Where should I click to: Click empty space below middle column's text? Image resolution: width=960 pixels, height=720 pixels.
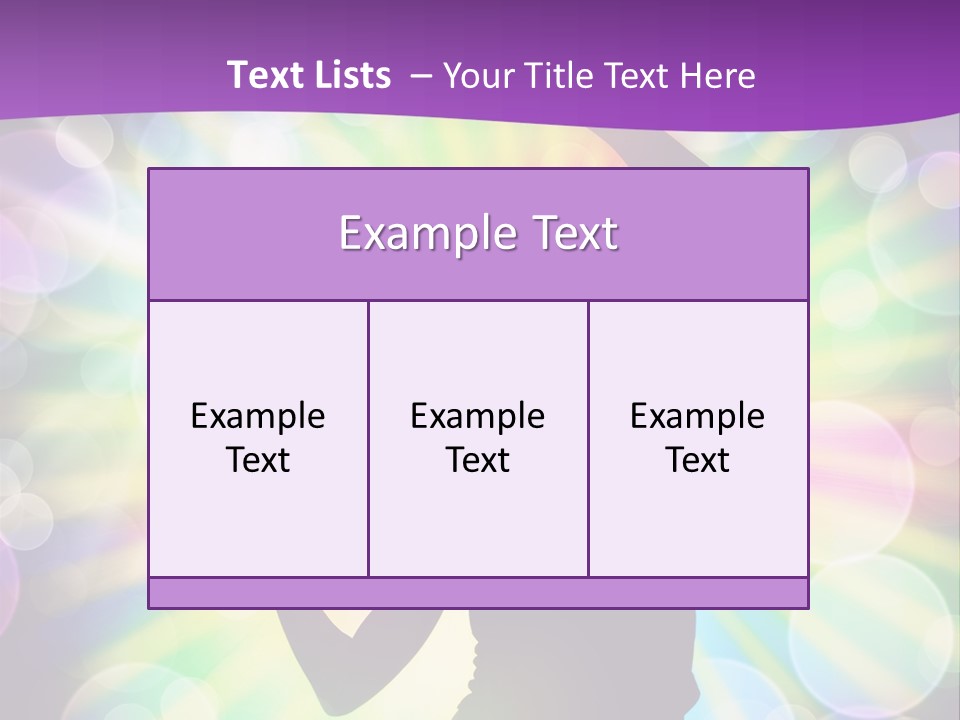pos(478,530)
